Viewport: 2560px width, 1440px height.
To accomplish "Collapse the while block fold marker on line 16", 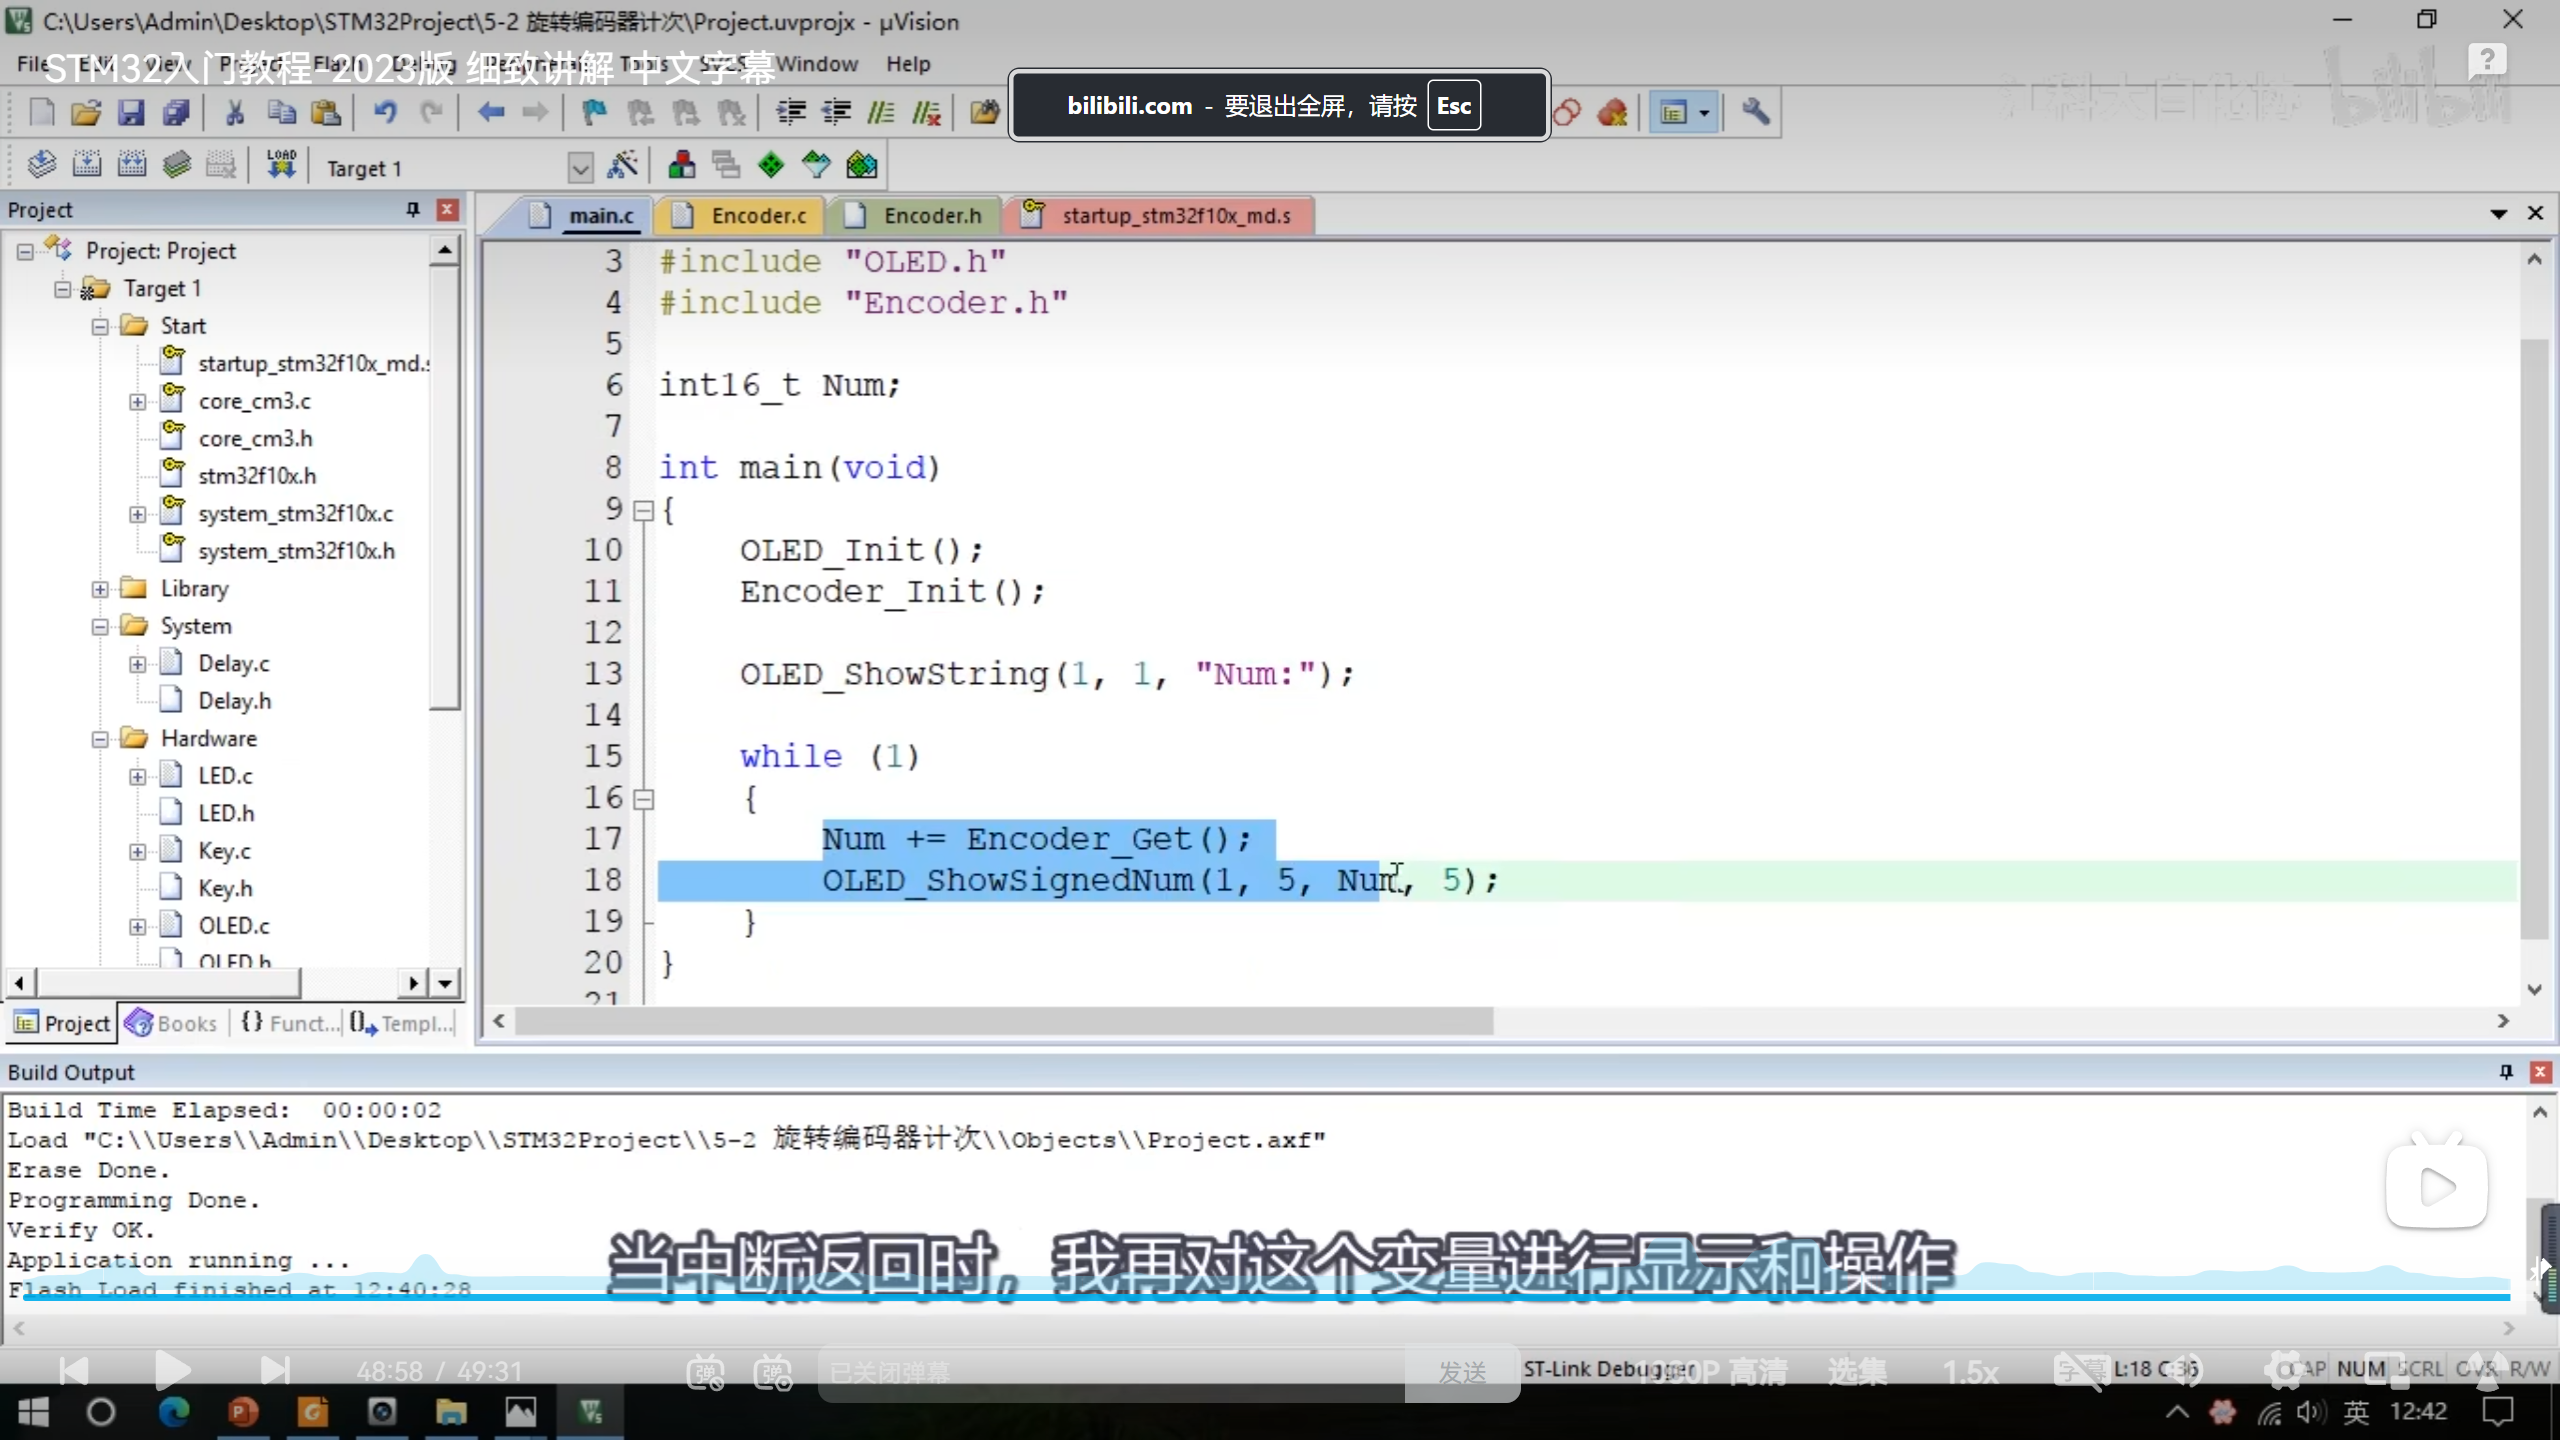I will tap(644, 799).
